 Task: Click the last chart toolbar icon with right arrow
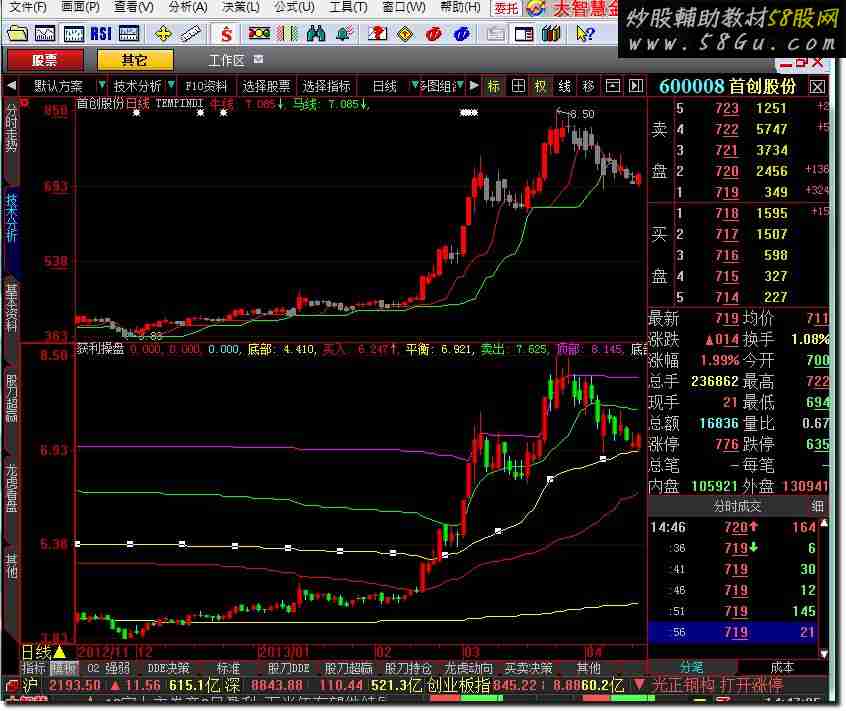pos(636,86)
